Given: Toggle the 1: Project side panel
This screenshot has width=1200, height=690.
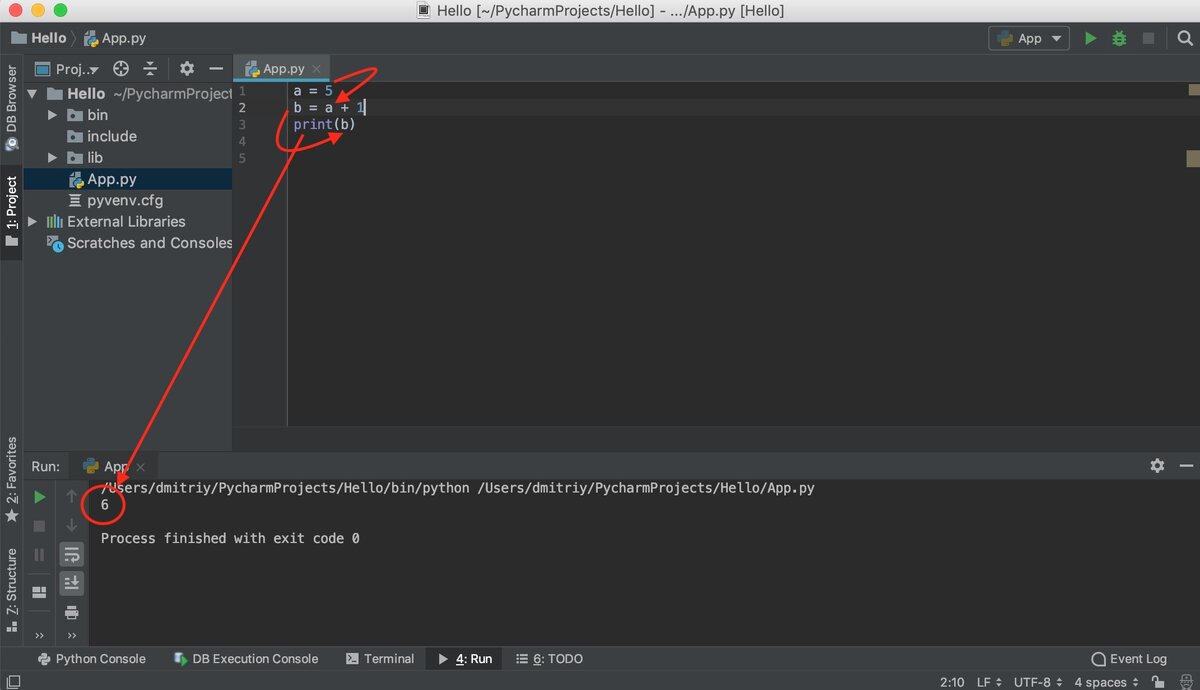Looking at the screenshot, I should point(11,211).
